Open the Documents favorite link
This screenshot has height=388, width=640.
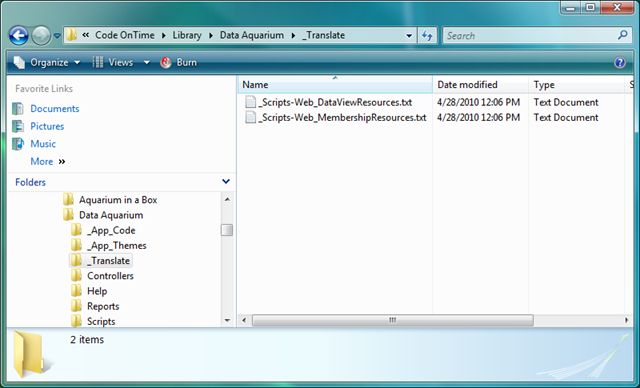(55, 109)
